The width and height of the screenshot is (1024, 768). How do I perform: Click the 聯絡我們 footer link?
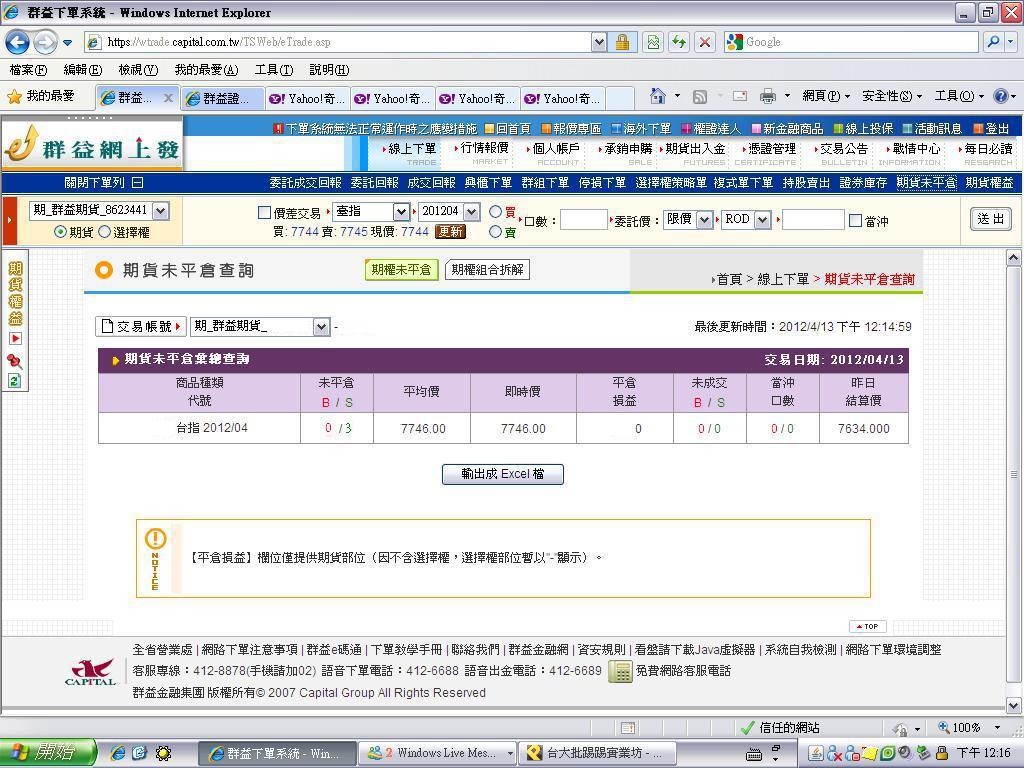475,650
